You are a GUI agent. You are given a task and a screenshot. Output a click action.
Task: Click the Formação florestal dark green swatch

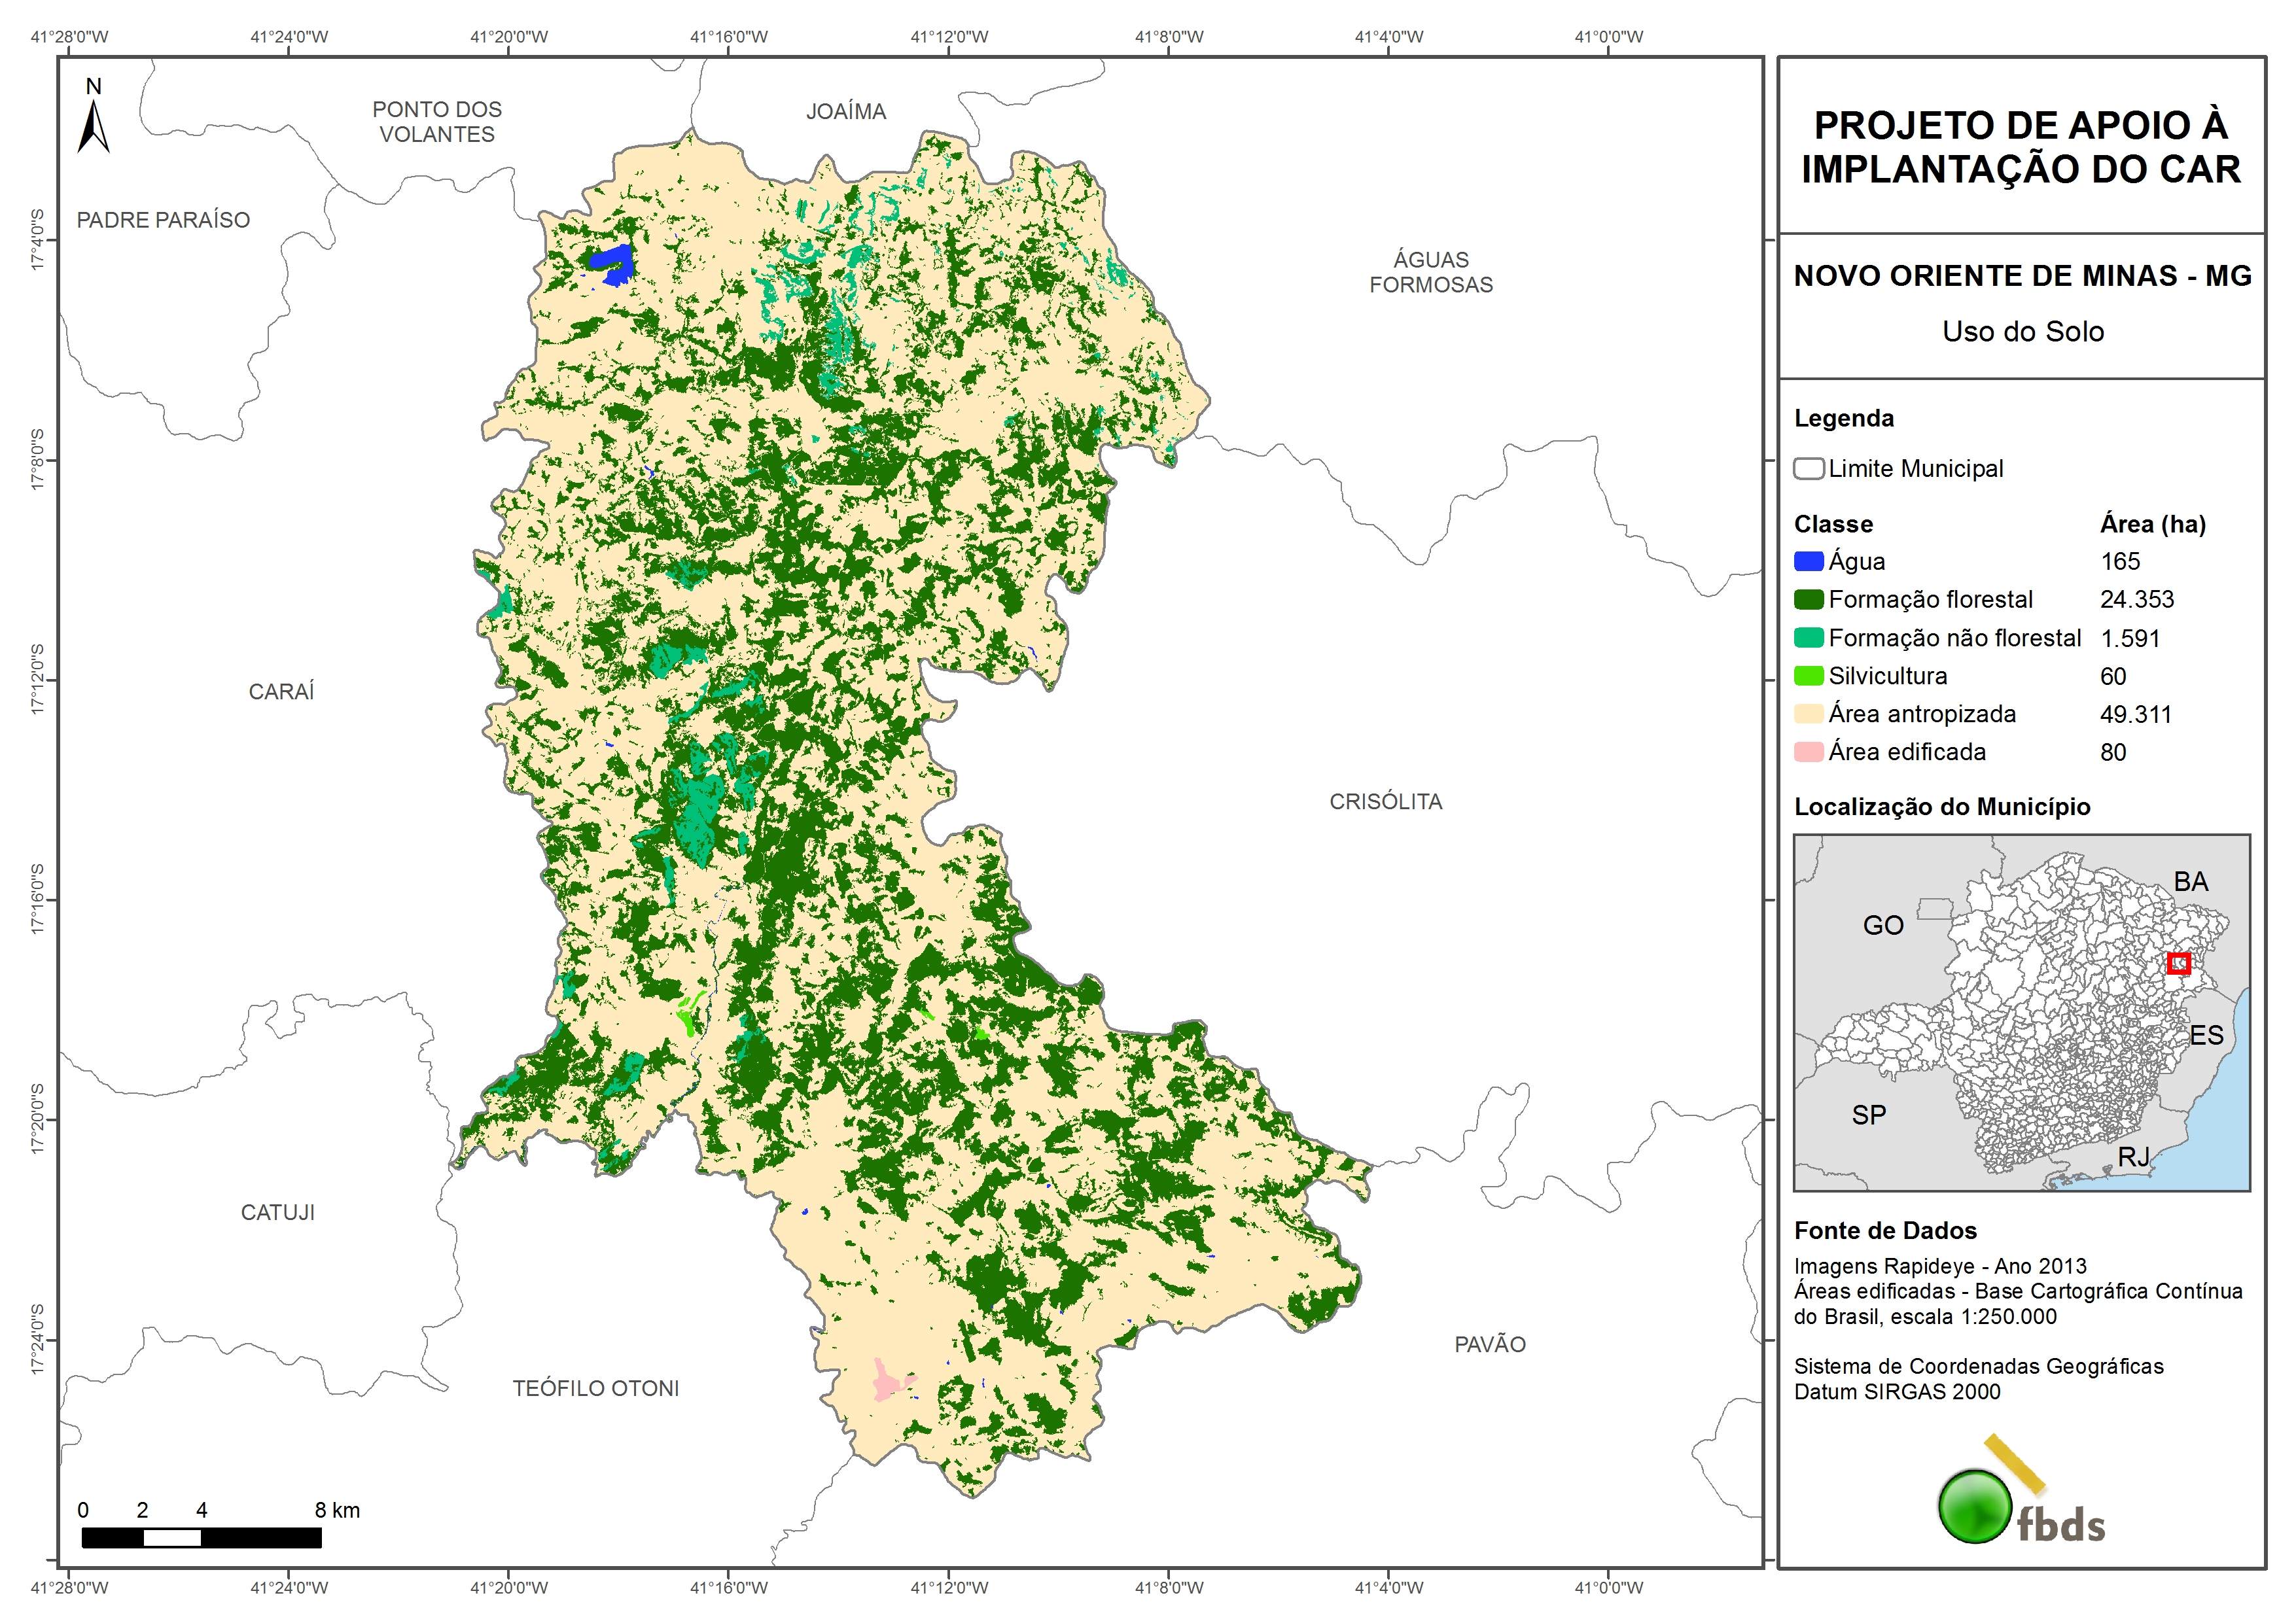[1808, 600]
